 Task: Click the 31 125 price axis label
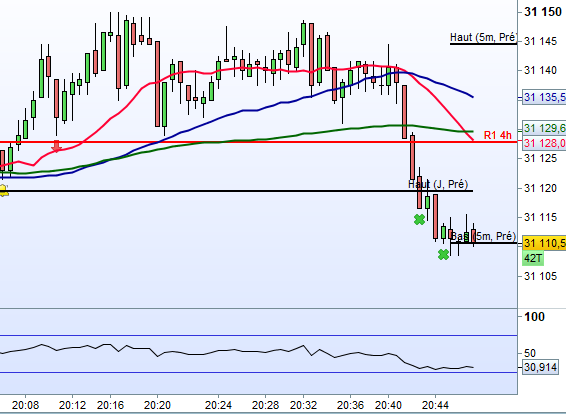[540, 158]
